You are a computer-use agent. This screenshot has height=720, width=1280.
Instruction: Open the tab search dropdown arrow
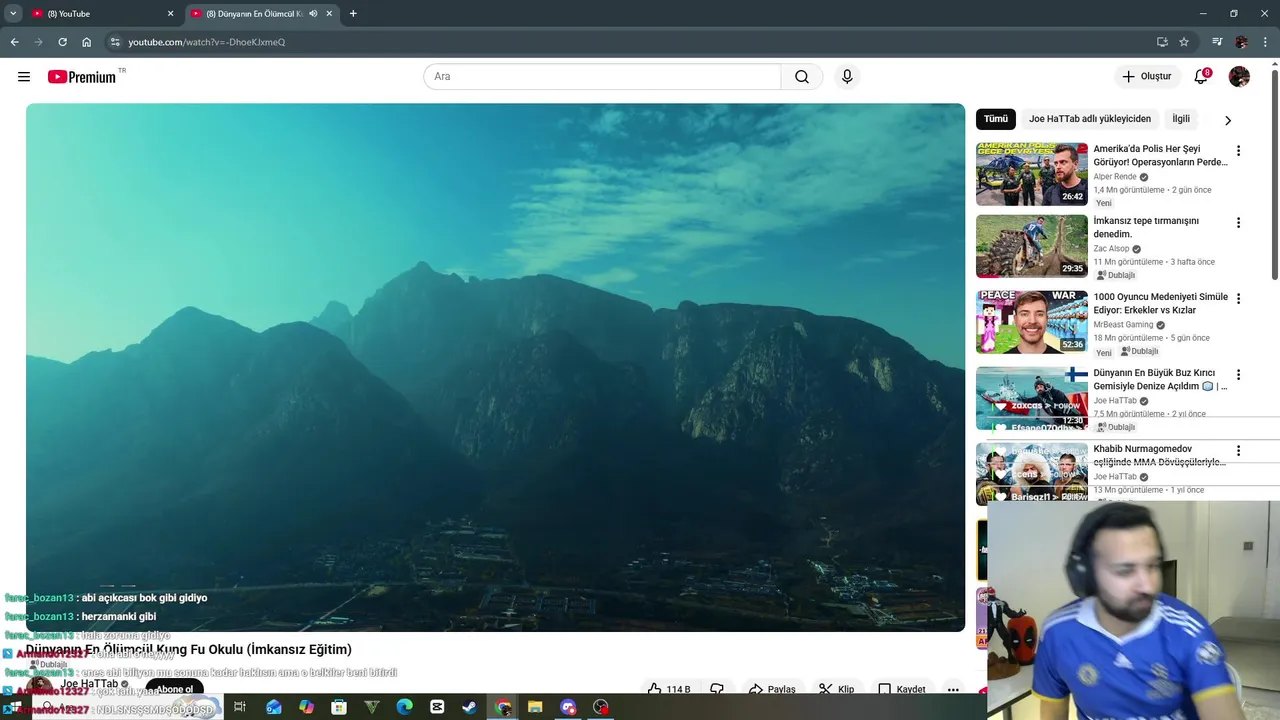13,14
